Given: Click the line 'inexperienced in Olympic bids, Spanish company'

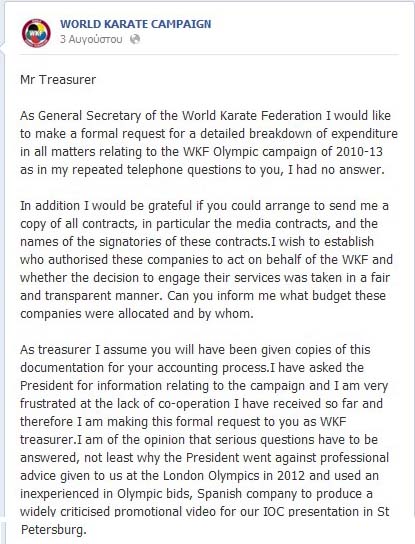Looking at the screenshot, I should point(196,494).
